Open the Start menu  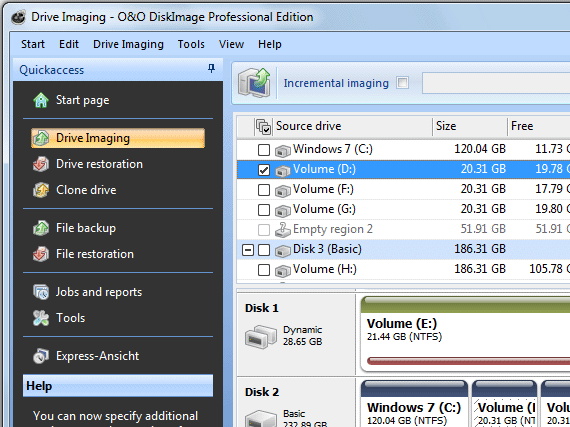click(33, 44)
